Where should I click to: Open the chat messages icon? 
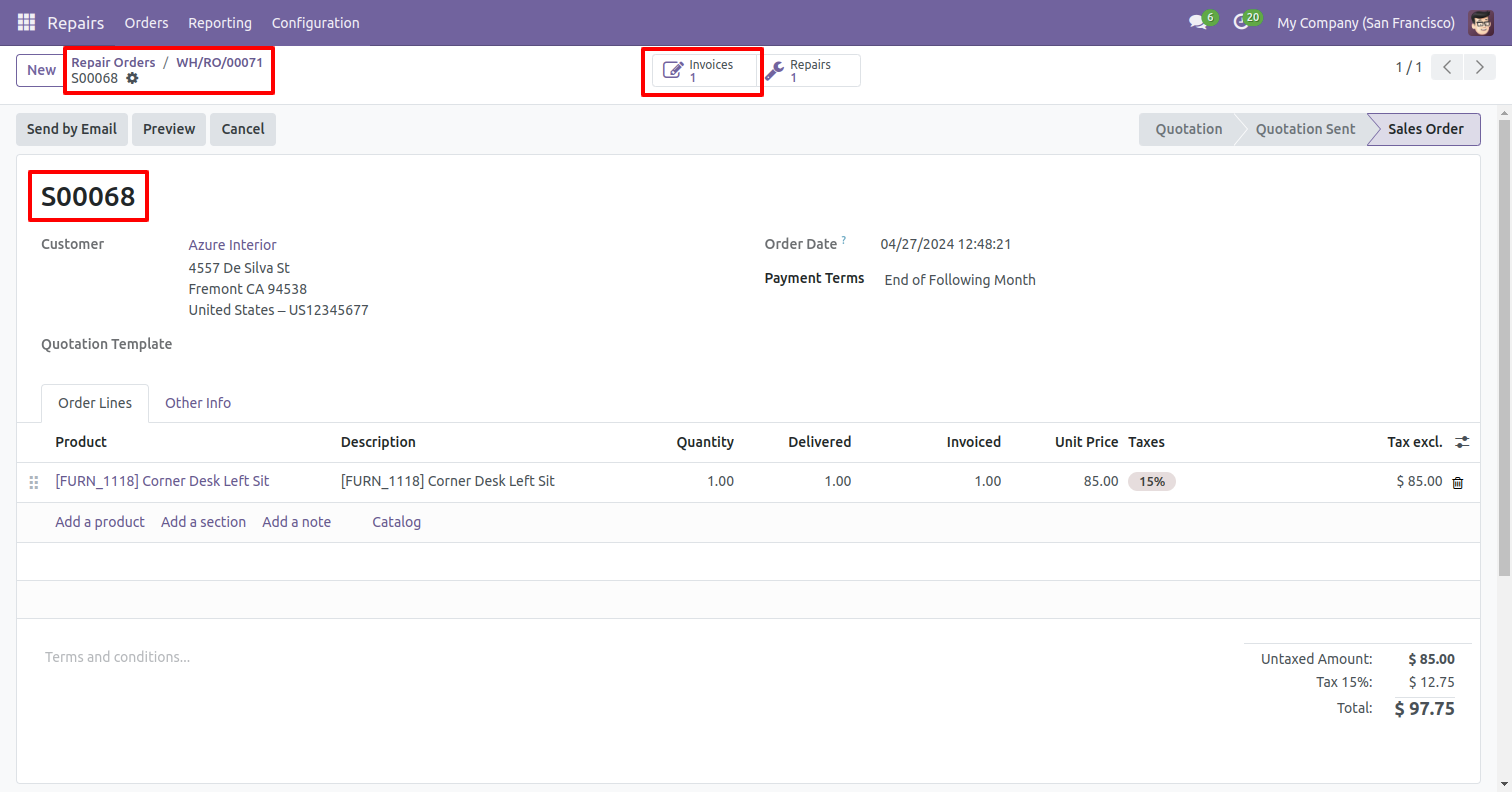(1197, 22)
